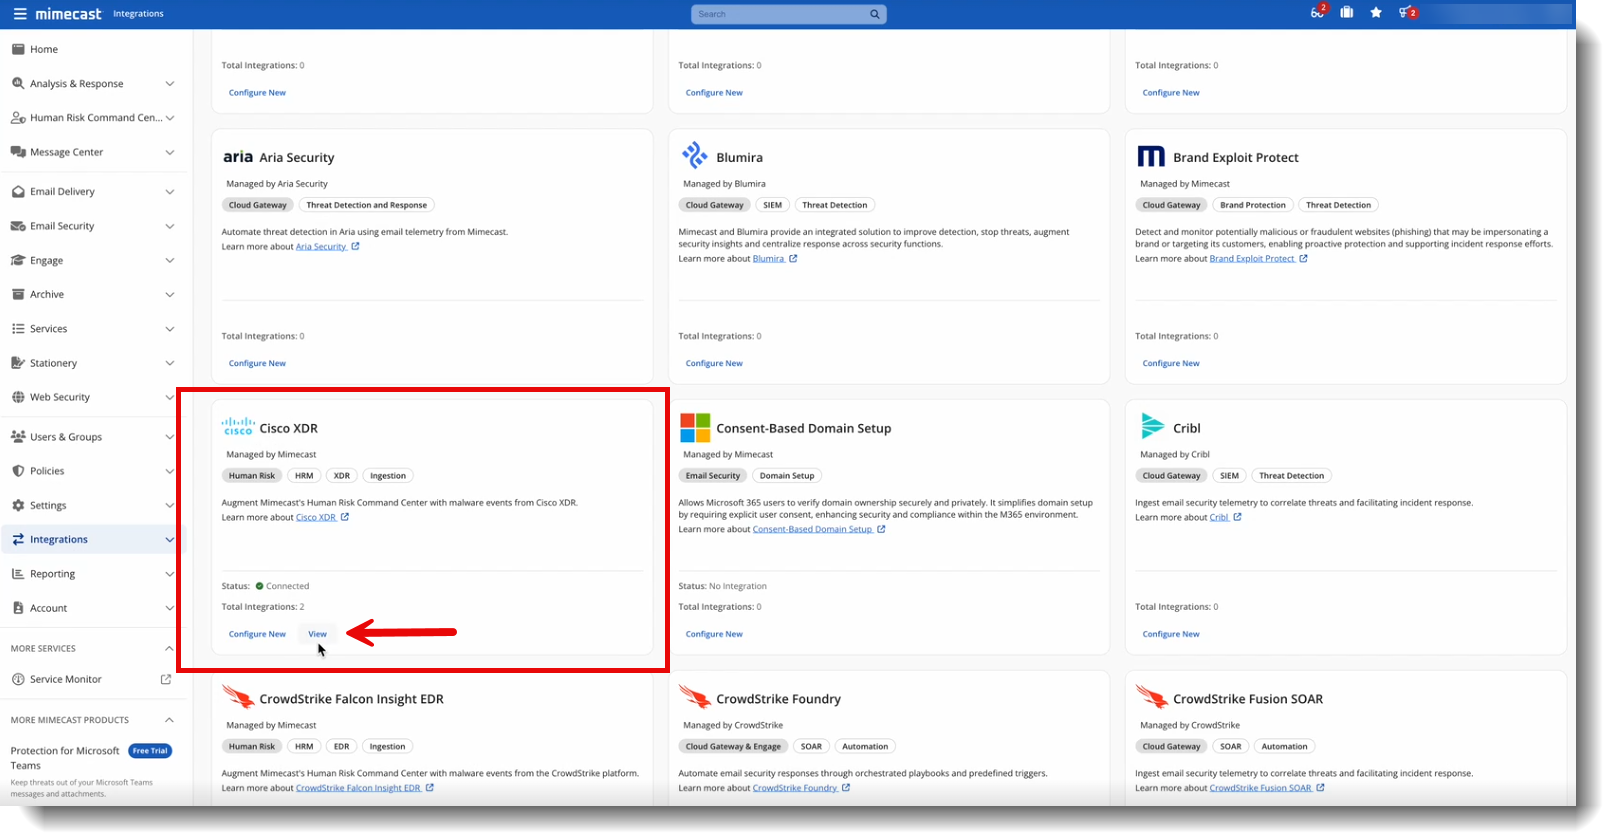Screen dimensions: 1607x835
Task: Click the Home icon in sidebar
Action: click(x=18, y=49)
